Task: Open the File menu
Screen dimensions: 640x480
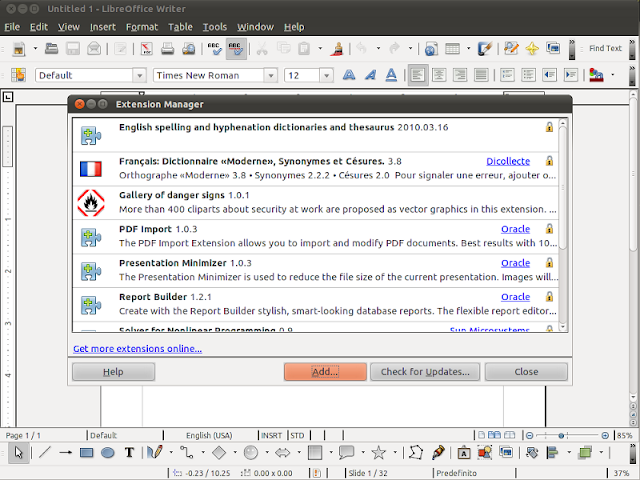Action: 12,27
